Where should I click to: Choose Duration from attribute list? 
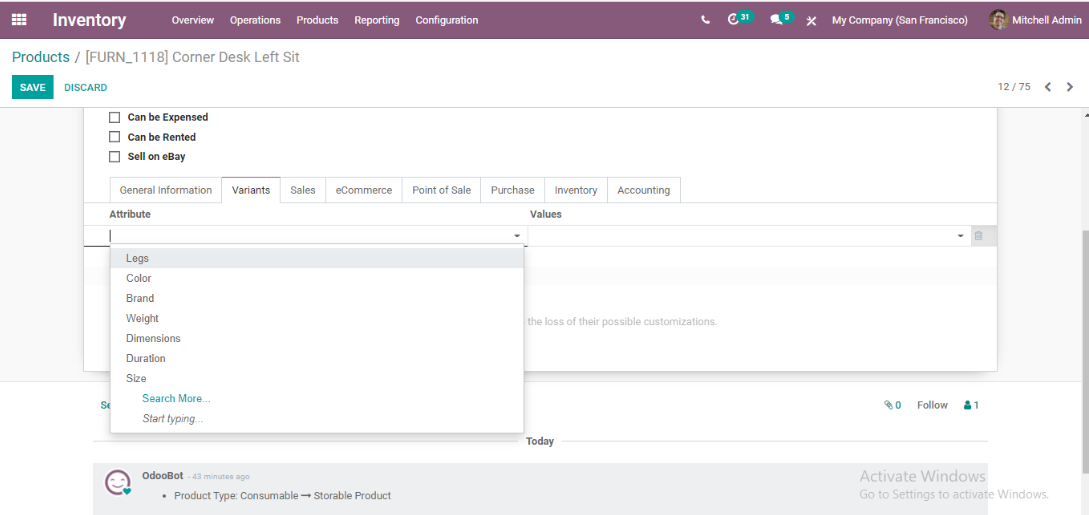click(x=317, y=359)
